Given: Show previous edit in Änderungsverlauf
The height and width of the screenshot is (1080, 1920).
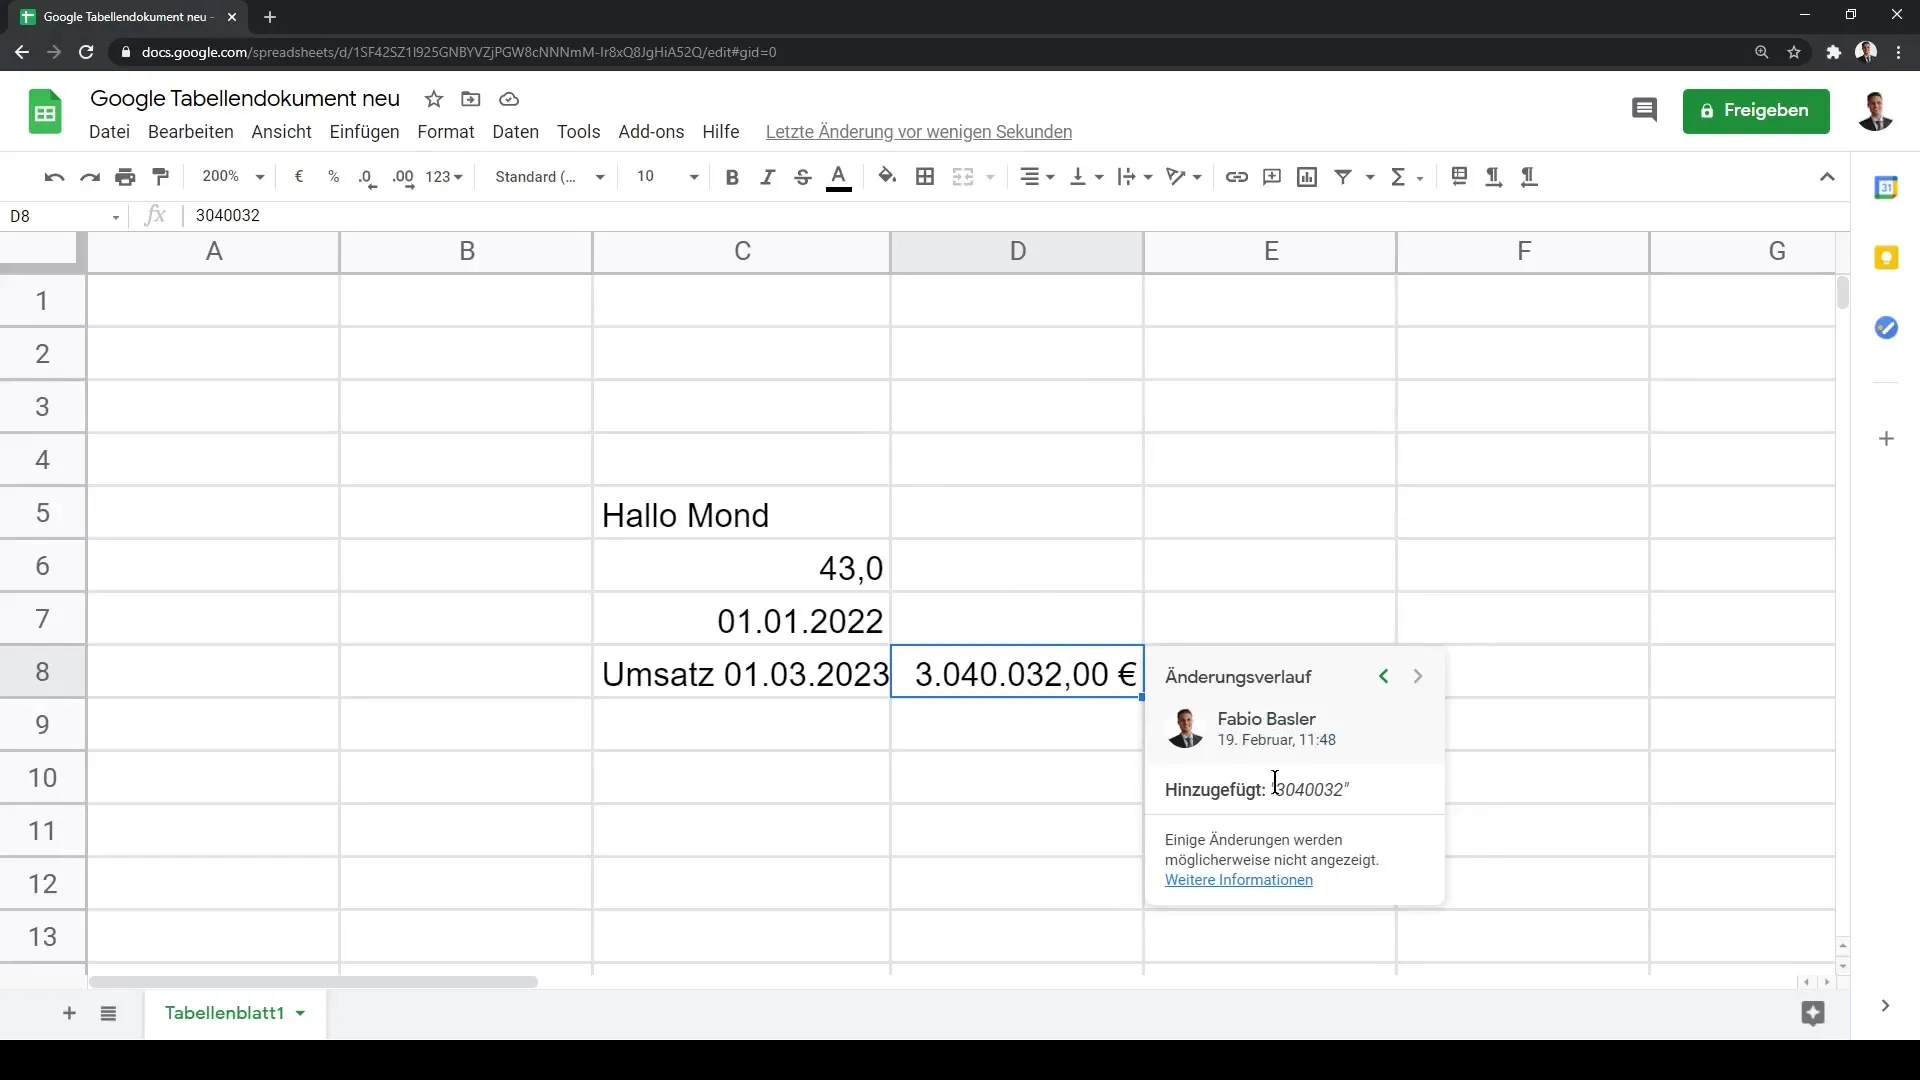Looking at the screenshot, I should click(x=1384, y=677).
